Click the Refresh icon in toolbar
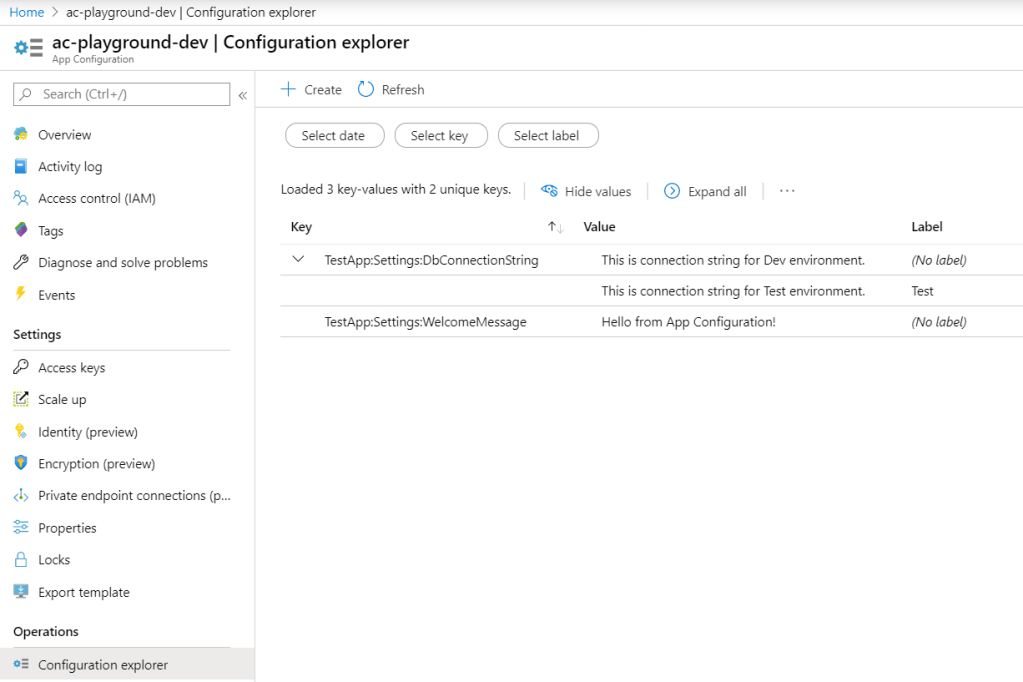This screenshot has height=682, width=1023. 366,89
